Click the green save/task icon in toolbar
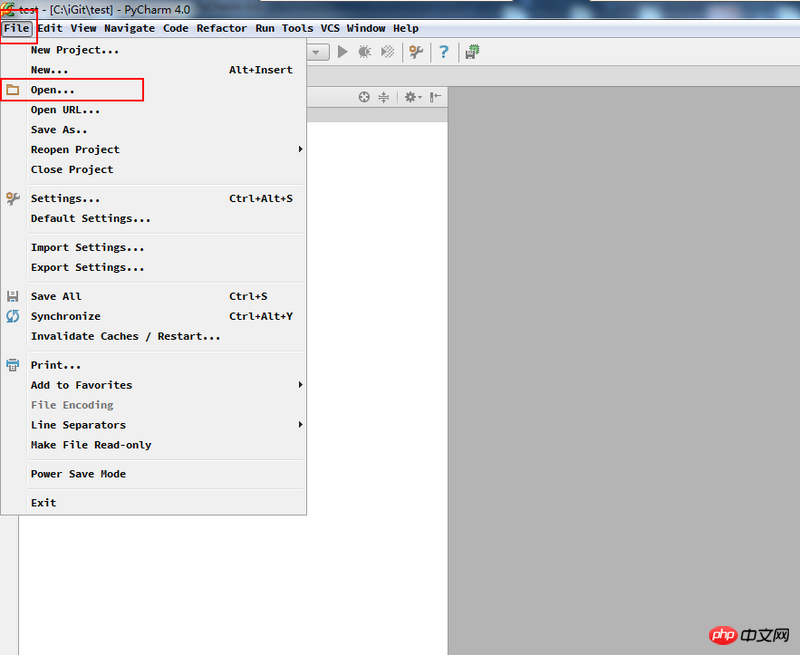800x655 pixels. pos(472,52)
